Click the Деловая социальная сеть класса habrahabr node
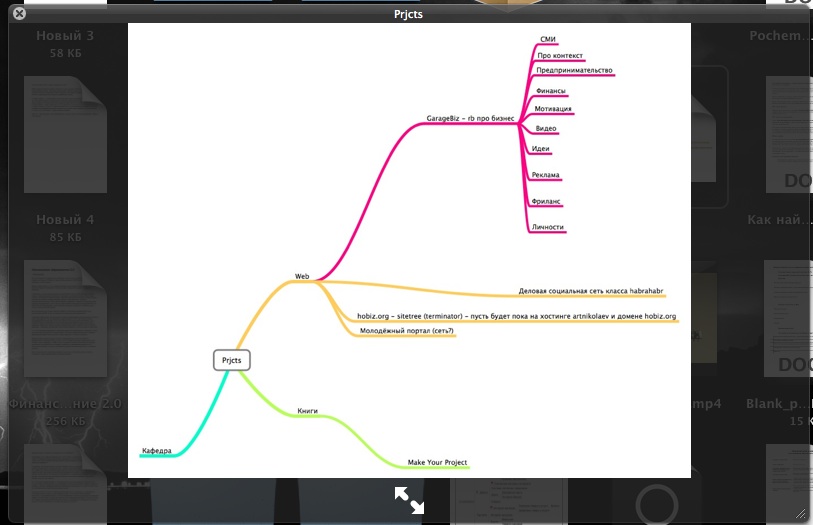This screenshot has height=525, width=813. pos(591,292)
